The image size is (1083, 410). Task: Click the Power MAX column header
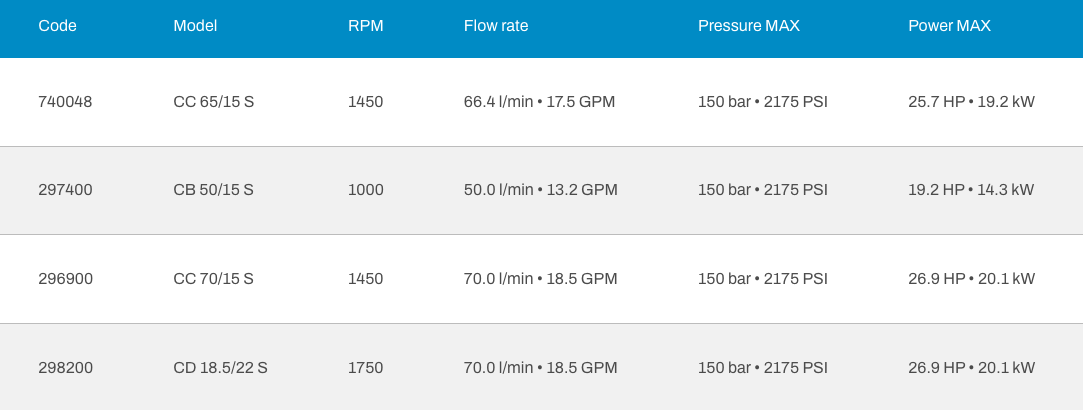click(x=949, y=26)
